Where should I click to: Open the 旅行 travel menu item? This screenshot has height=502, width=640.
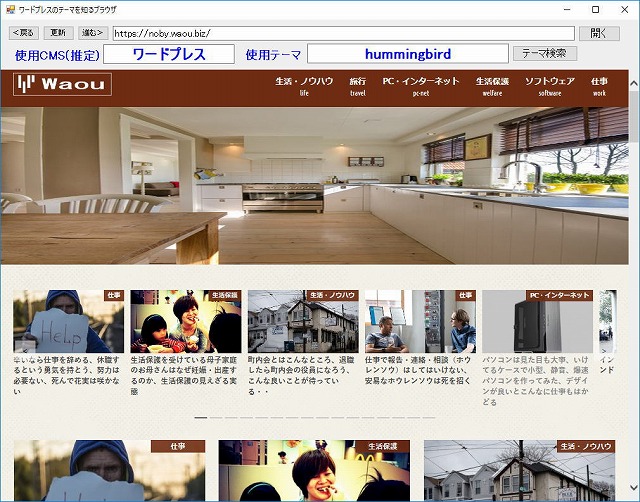(x=358, y=86)
